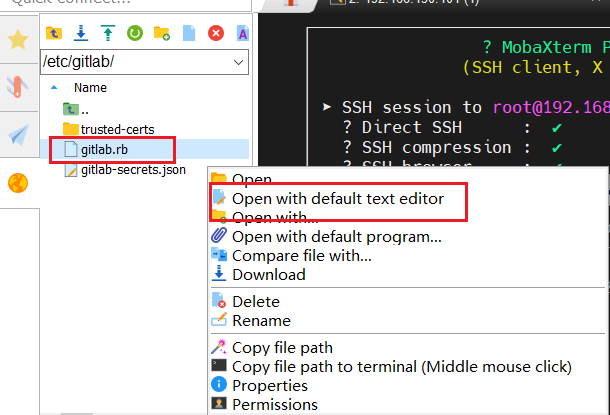Screen dimensions: 610x415
Task: Refresh the remote folder listing
Action: tap(135, 34)
